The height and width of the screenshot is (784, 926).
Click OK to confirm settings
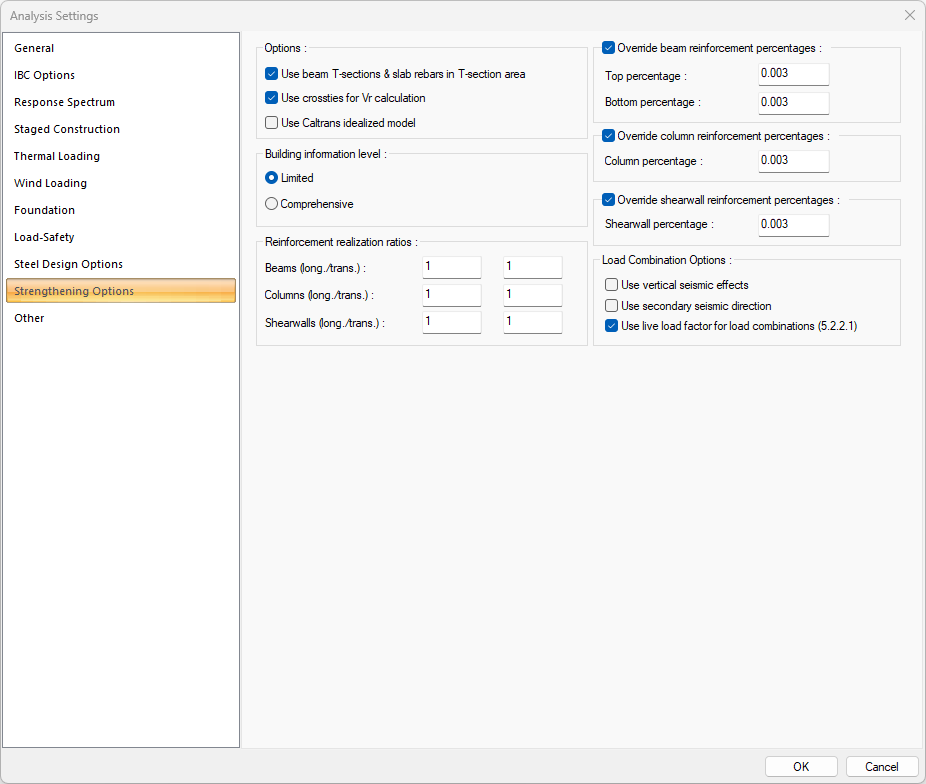[801, 767]
